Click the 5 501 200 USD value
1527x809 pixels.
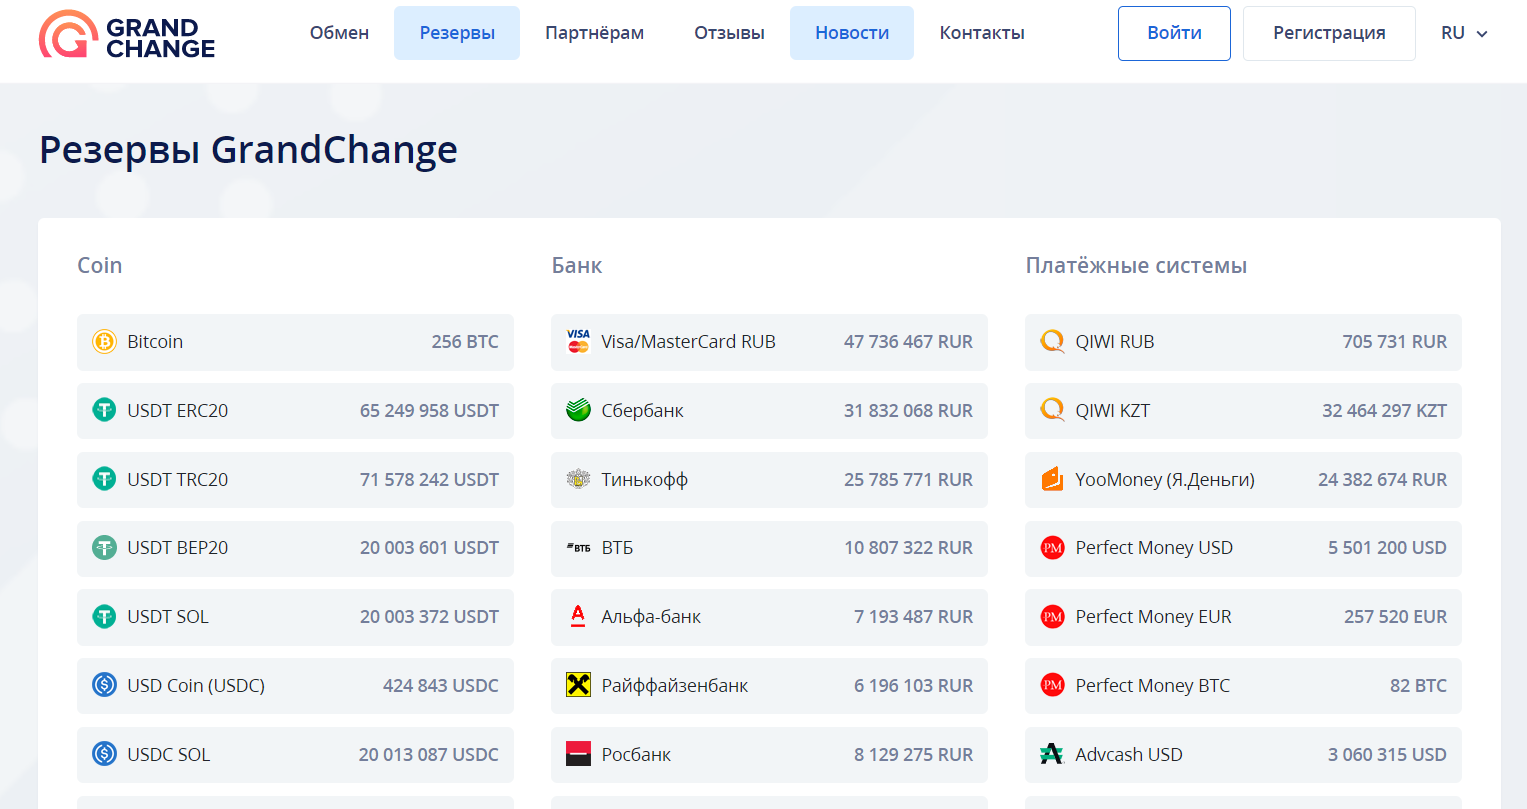(x=1387, y=548)
